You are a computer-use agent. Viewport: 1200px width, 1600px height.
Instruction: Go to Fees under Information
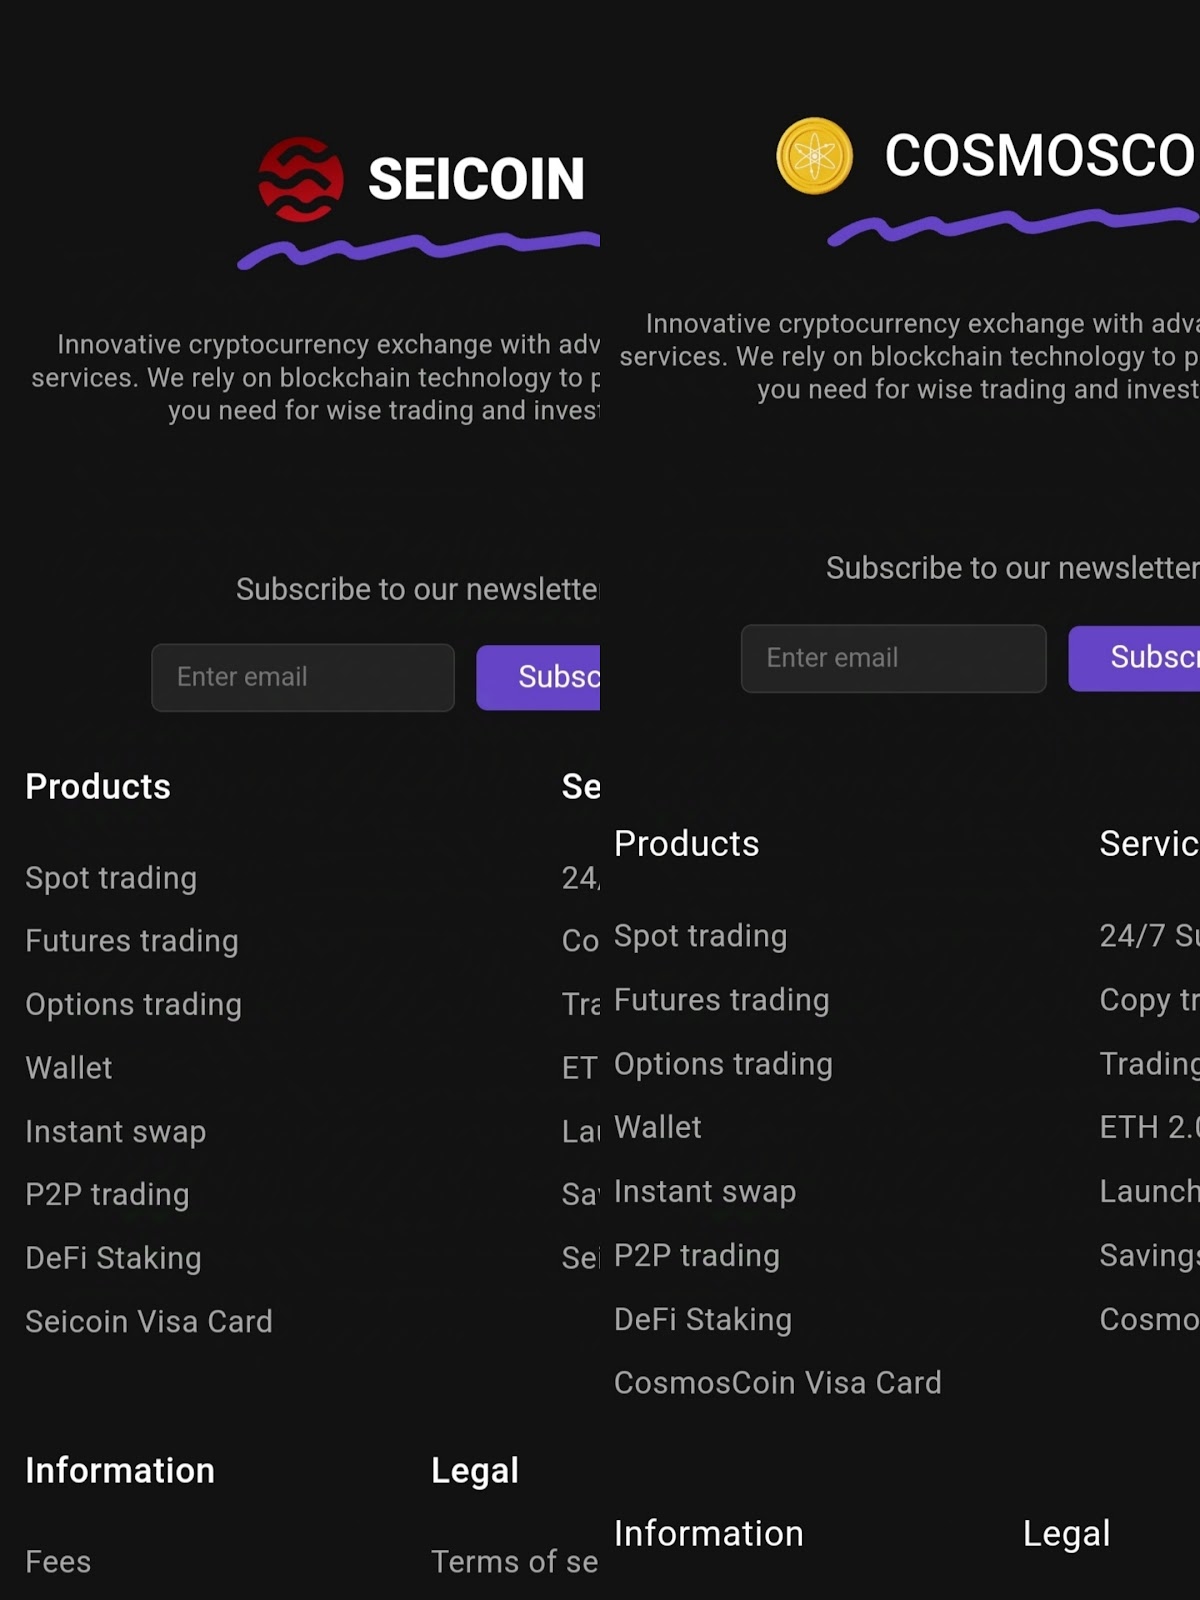(x=58, y=1561)
